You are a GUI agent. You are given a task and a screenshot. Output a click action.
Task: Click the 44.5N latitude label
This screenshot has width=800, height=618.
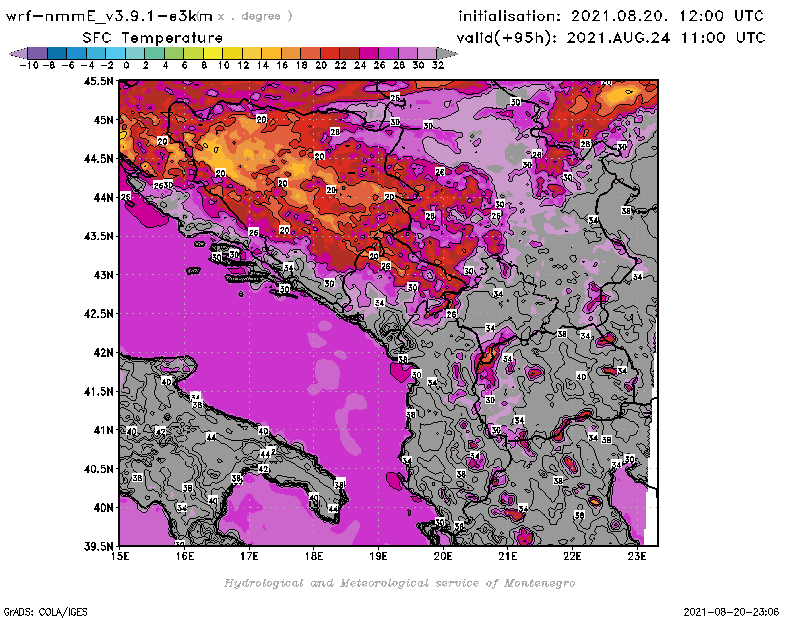(98, 159)
